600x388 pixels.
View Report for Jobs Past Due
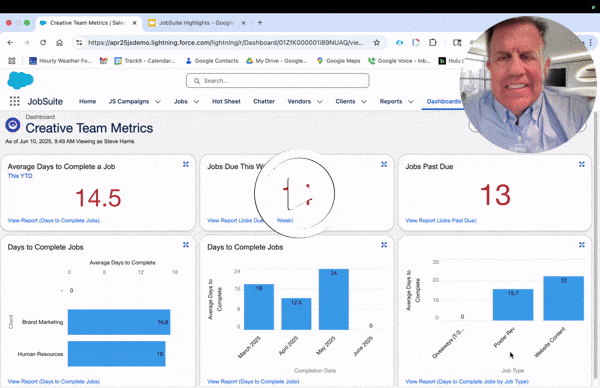pos(441,220)
